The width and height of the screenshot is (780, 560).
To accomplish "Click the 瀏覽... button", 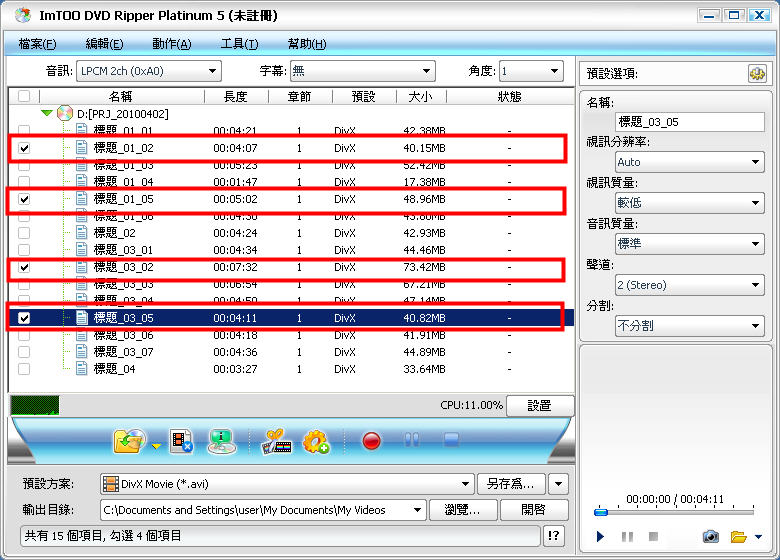I will coord(462,510).
